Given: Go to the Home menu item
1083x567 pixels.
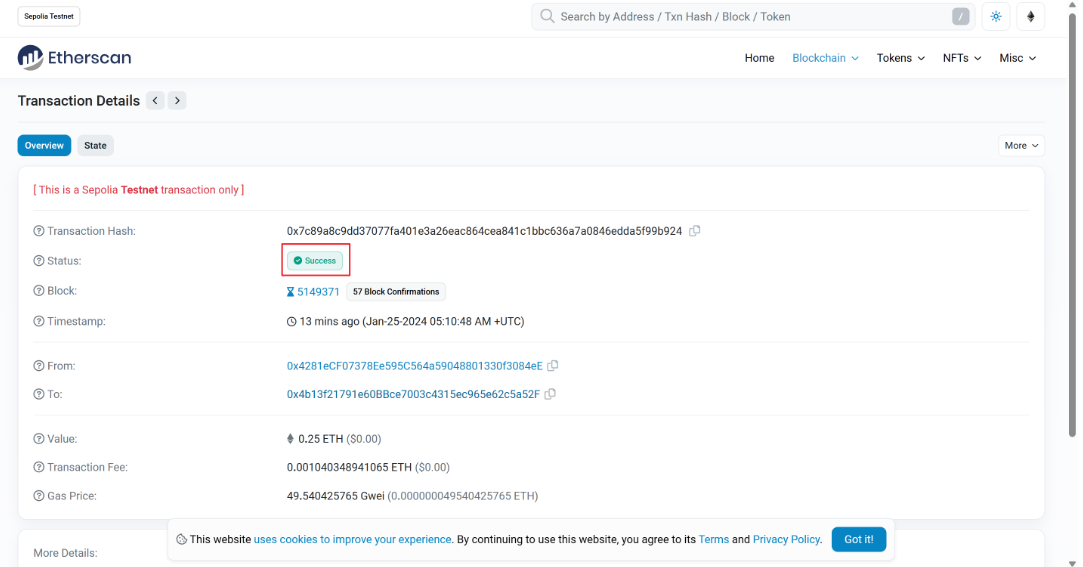Looking at the screenshot, I should (759, 58).
